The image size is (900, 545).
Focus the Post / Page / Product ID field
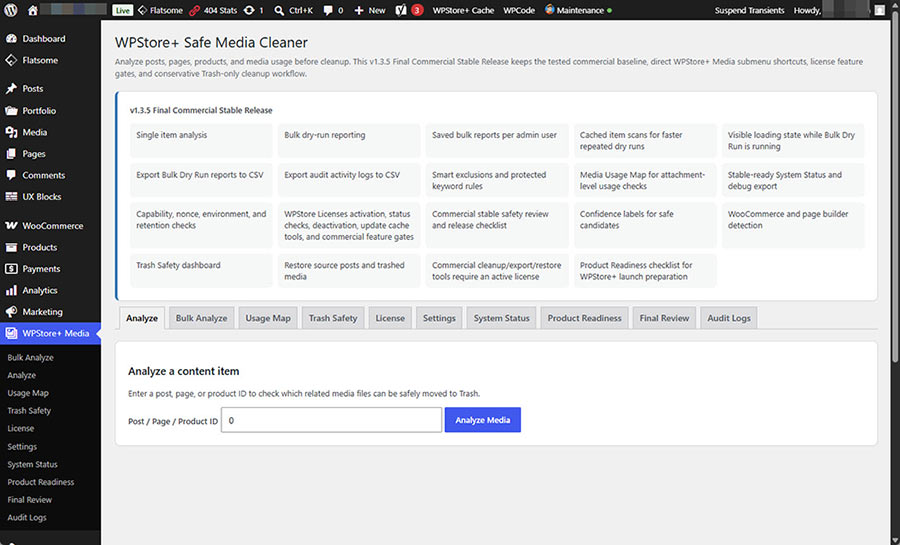331,420
